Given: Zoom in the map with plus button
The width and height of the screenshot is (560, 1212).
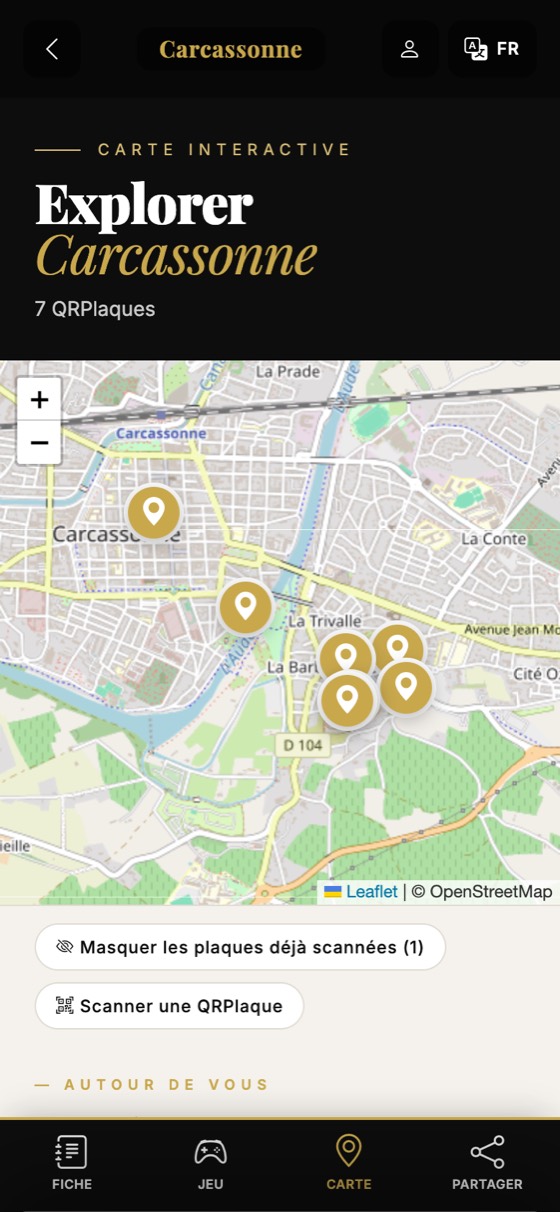Looking at the screenshot, I should 39,400.
